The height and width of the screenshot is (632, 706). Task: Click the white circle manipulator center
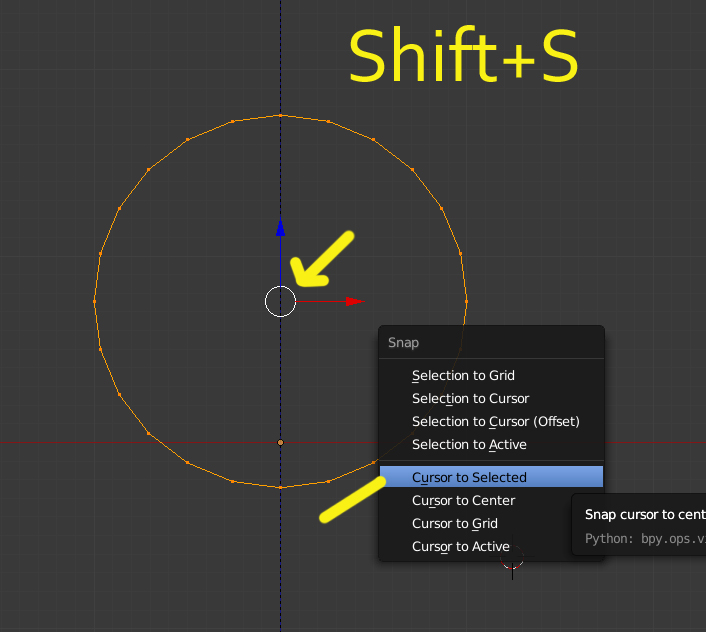pyautogui.click(x=281, y=302)
